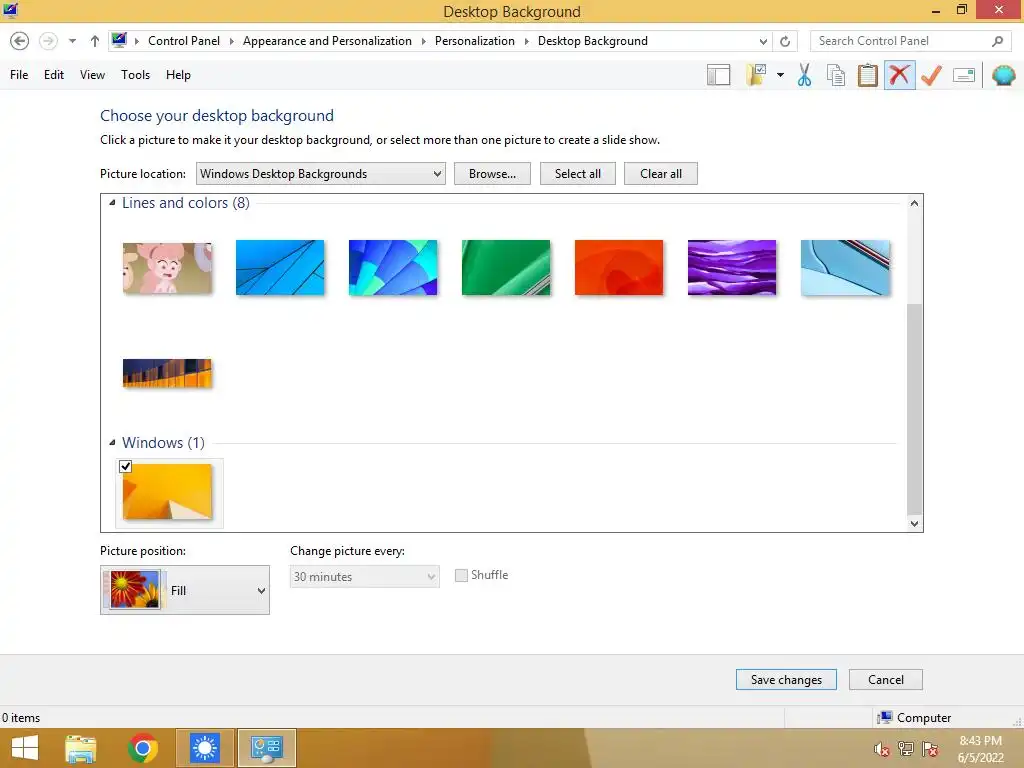1024x768 pixels.
Task: Click the Select all button
Action: tap(578, 174)
